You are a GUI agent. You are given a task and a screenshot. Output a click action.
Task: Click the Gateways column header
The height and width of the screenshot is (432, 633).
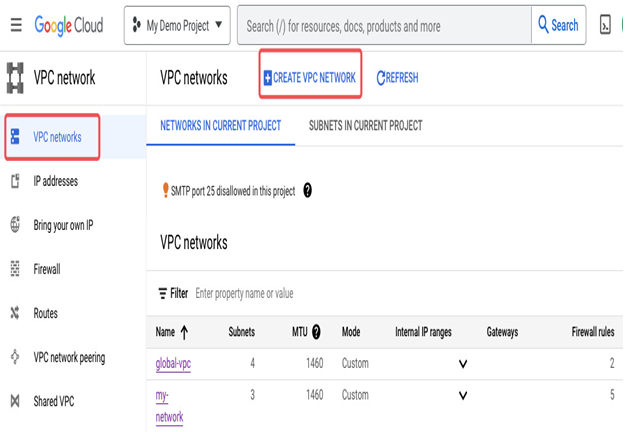[502, 332]
